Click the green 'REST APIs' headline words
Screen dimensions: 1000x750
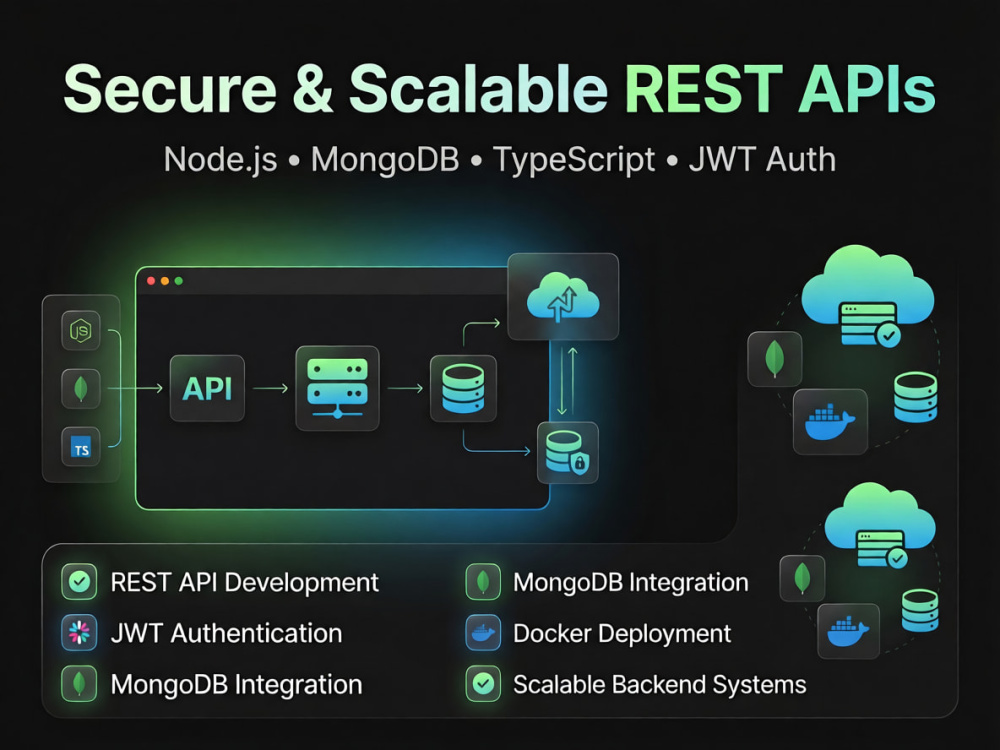[x=781, y=89]
